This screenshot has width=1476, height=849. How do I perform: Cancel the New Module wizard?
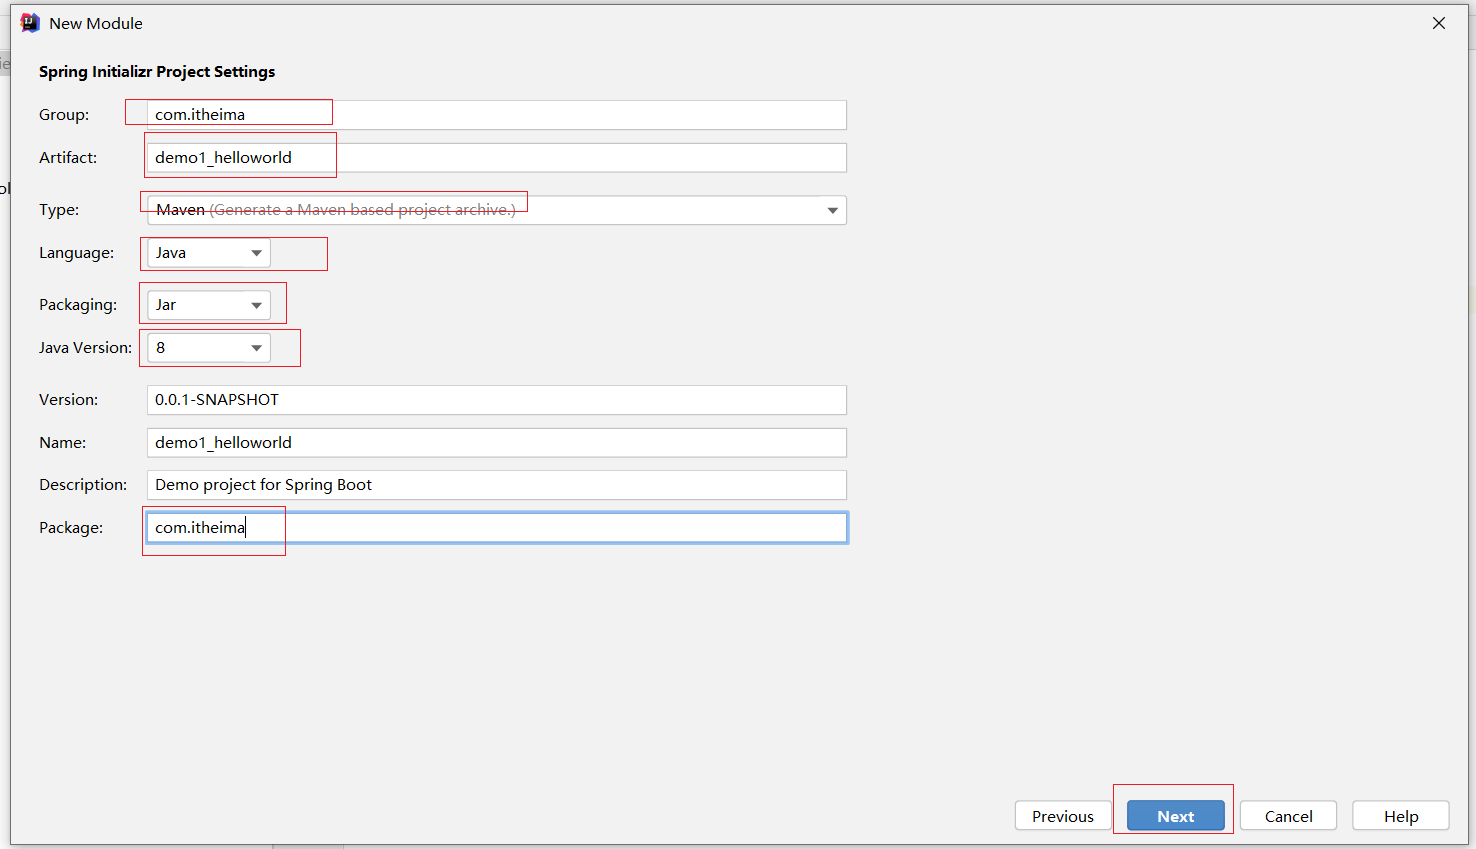click(x=1288, y=816)
